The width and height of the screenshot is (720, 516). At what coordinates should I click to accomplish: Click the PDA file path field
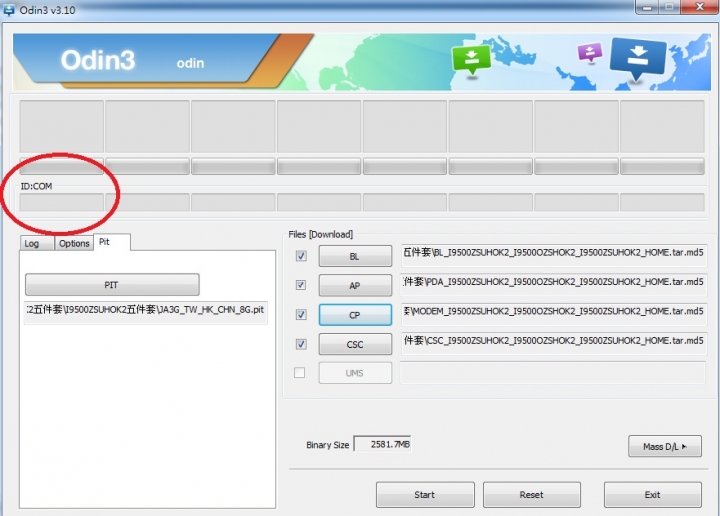pos(554,284)
